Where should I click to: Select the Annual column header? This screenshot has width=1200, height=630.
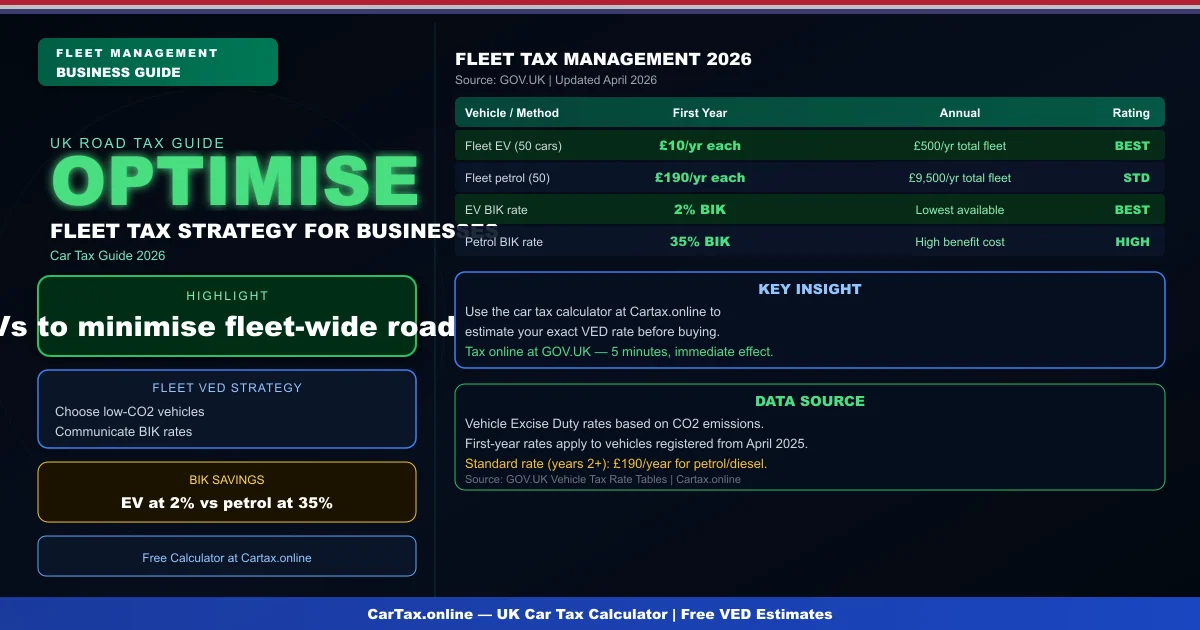click(x=959, y=113)
